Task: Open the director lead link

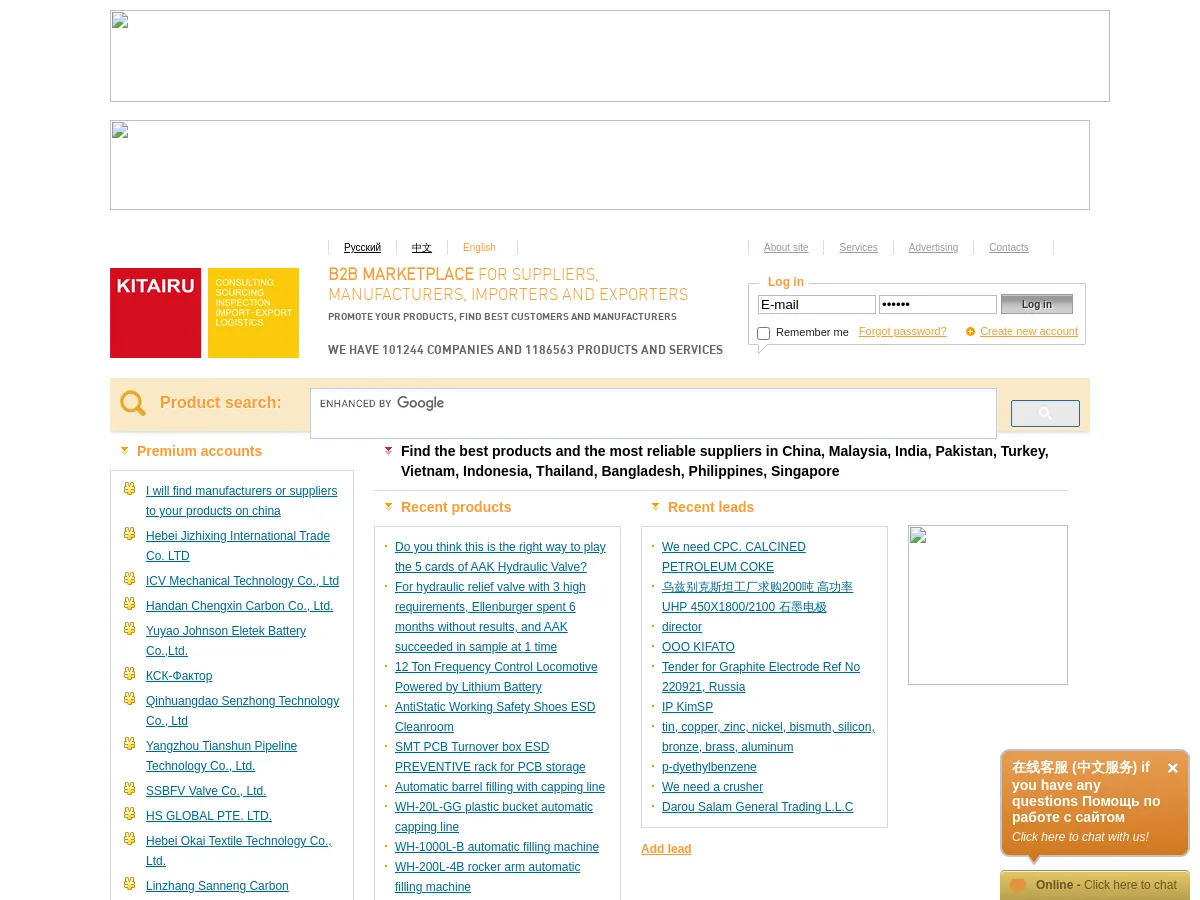Action: 682,627
